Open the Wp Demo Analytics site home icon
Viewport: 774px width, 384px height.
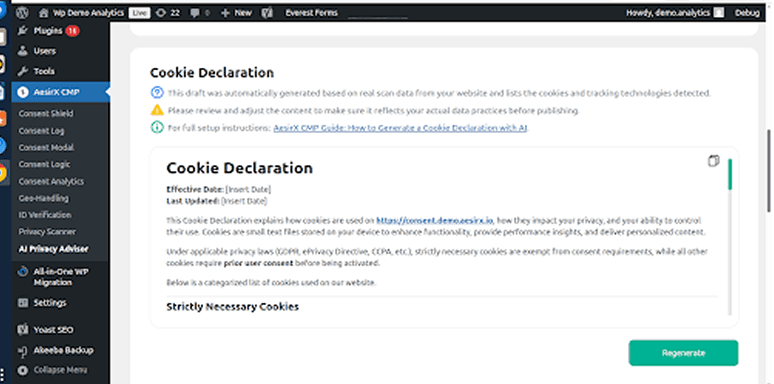(43, 13)
